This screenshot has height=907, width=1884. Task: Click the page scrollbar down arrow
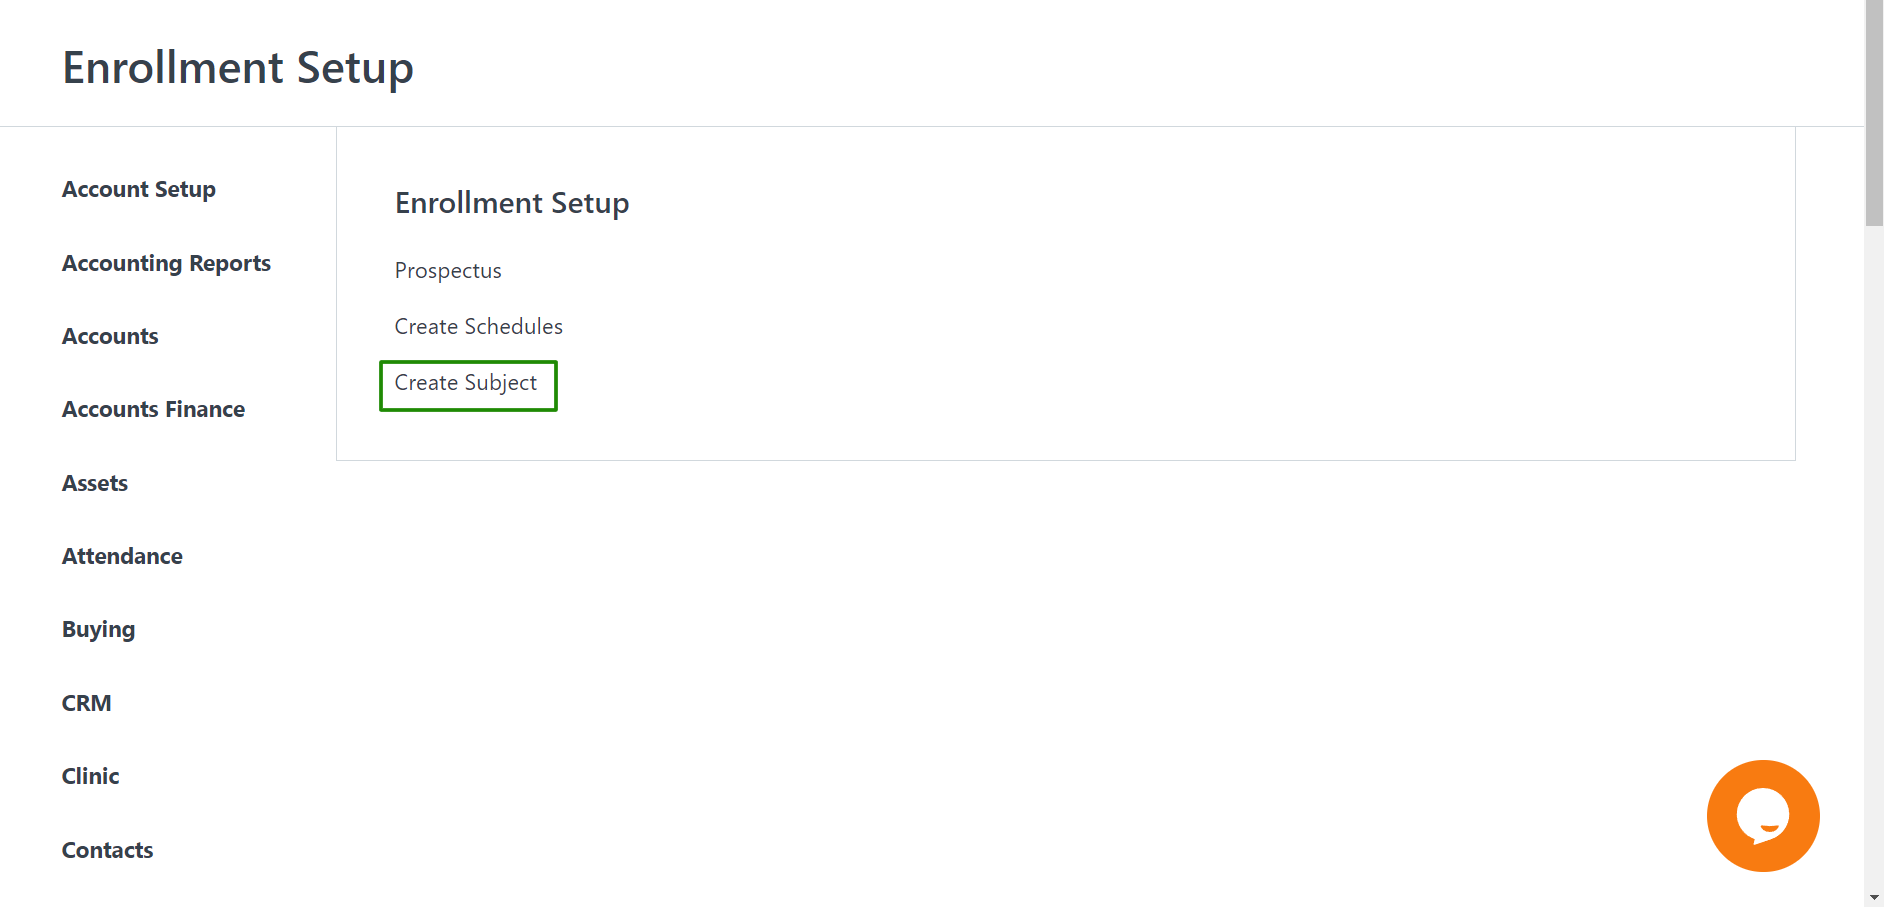1874,898
